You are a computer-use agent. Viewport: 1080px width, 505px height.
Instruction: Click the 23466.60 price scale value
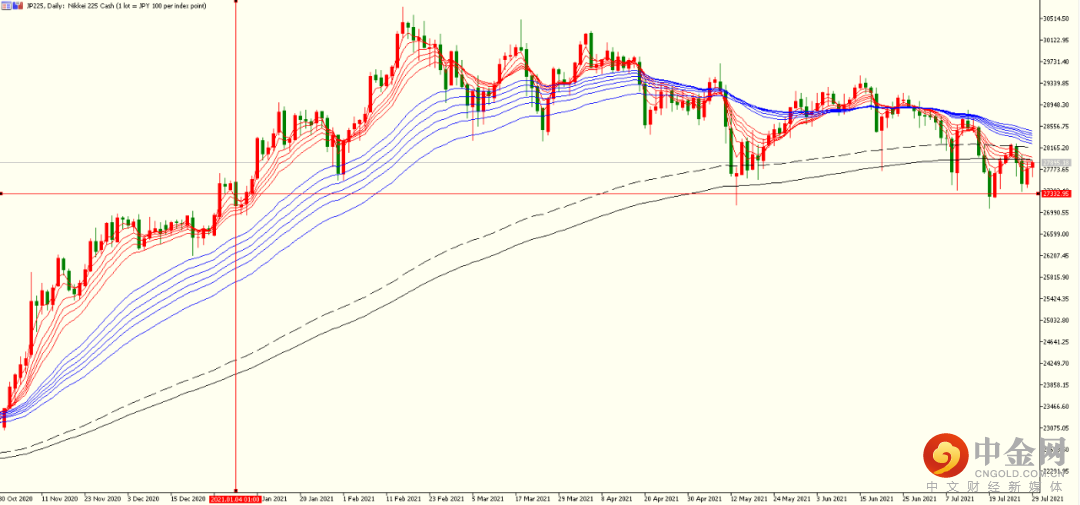point(1056,406)
